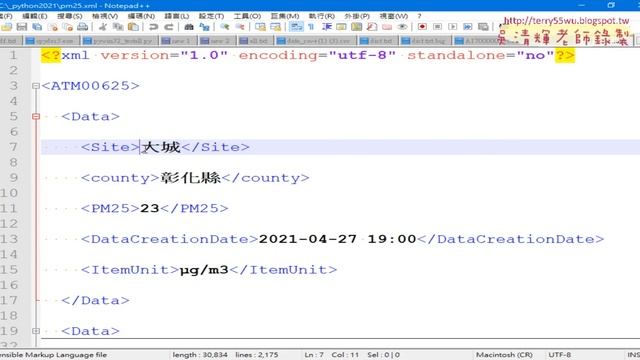Open the 編輯(E) menu
Viewport: 640px width, 360px height.
(35, 16)
